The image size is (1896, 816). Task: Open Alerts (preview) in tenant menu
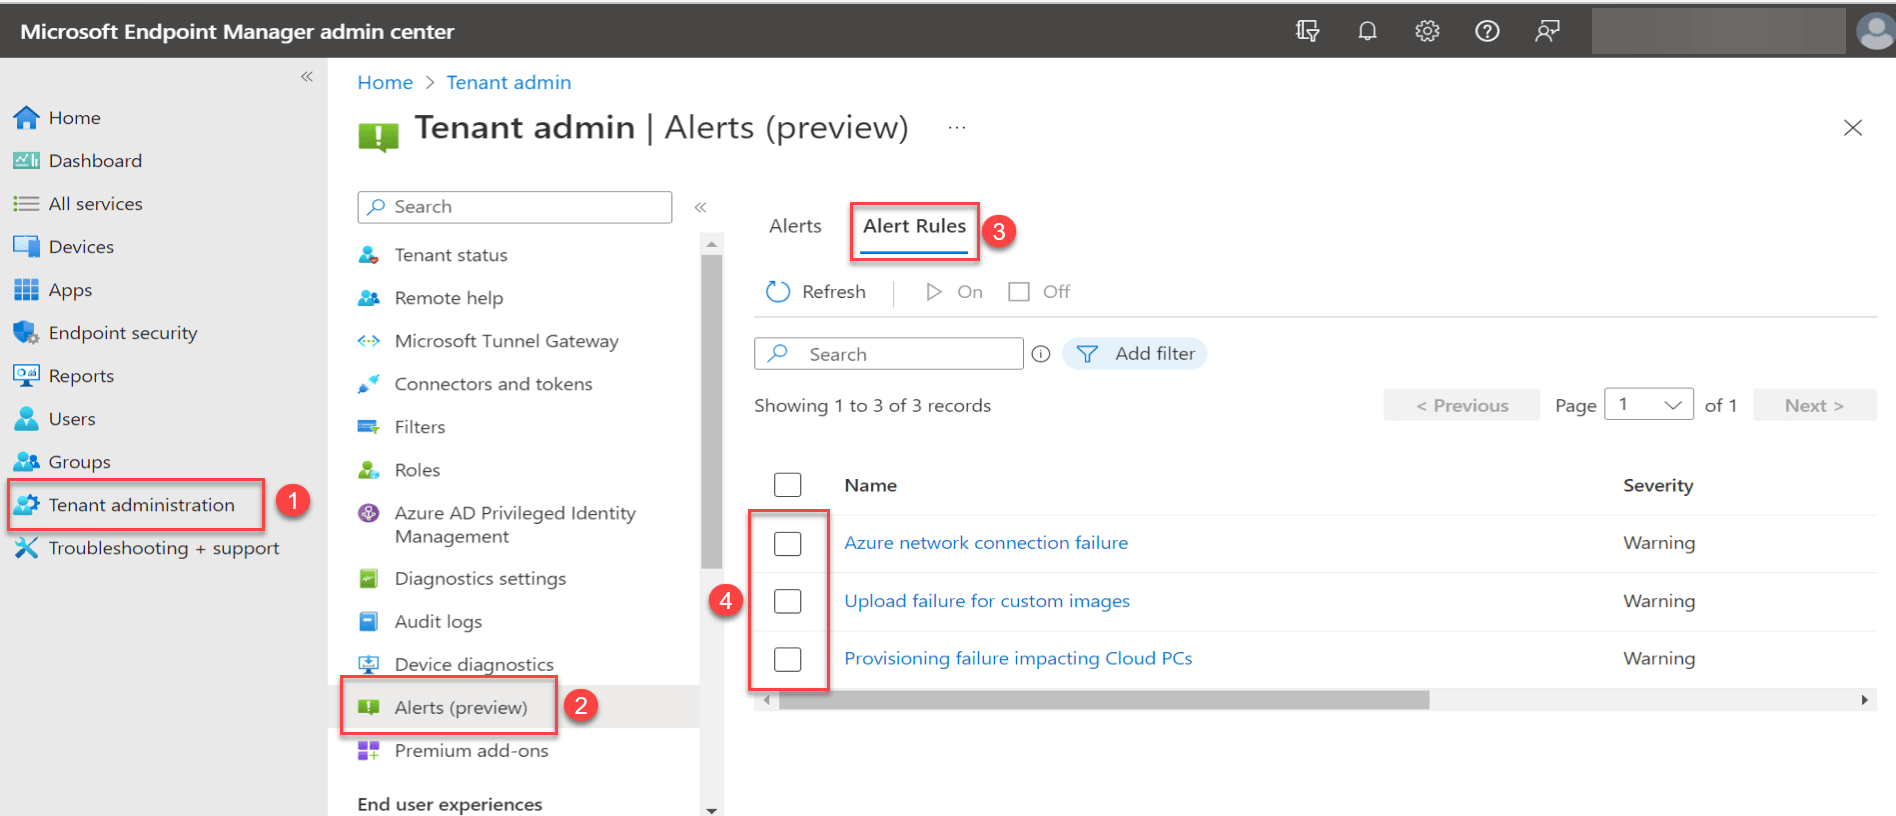(461, 707)
